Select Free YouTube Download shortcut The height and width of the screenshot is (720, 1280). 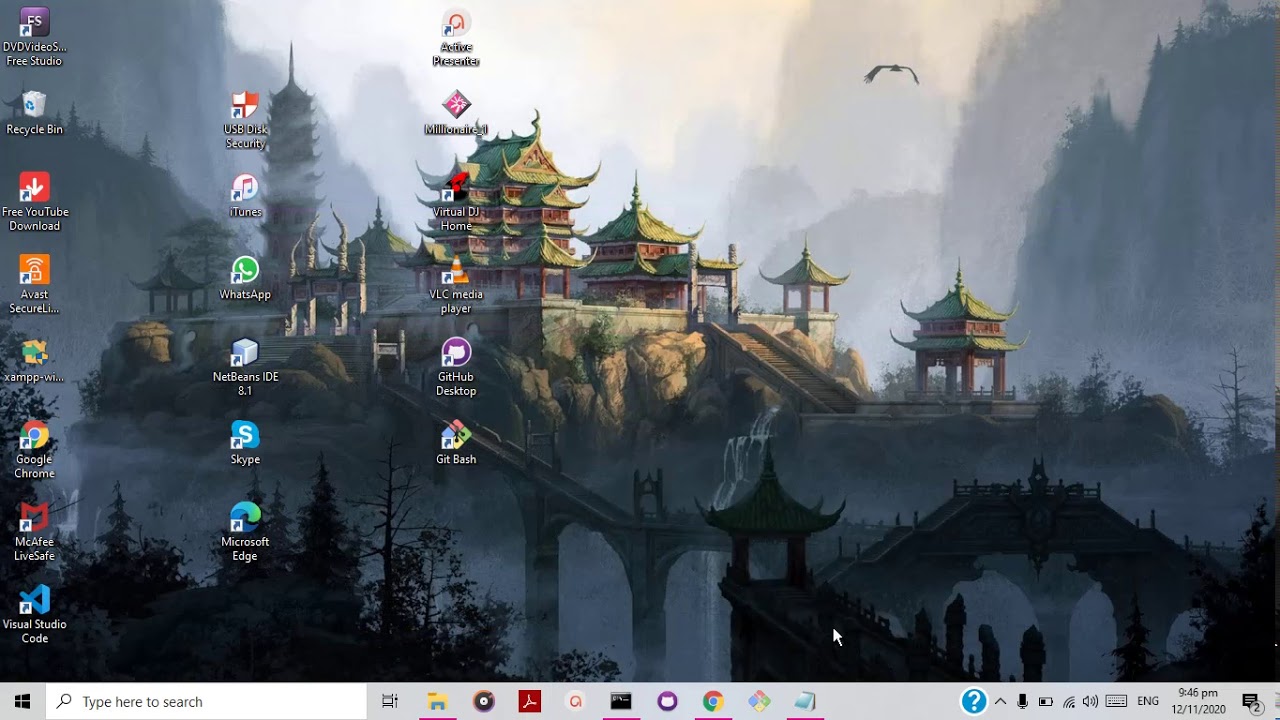(34, 202)
